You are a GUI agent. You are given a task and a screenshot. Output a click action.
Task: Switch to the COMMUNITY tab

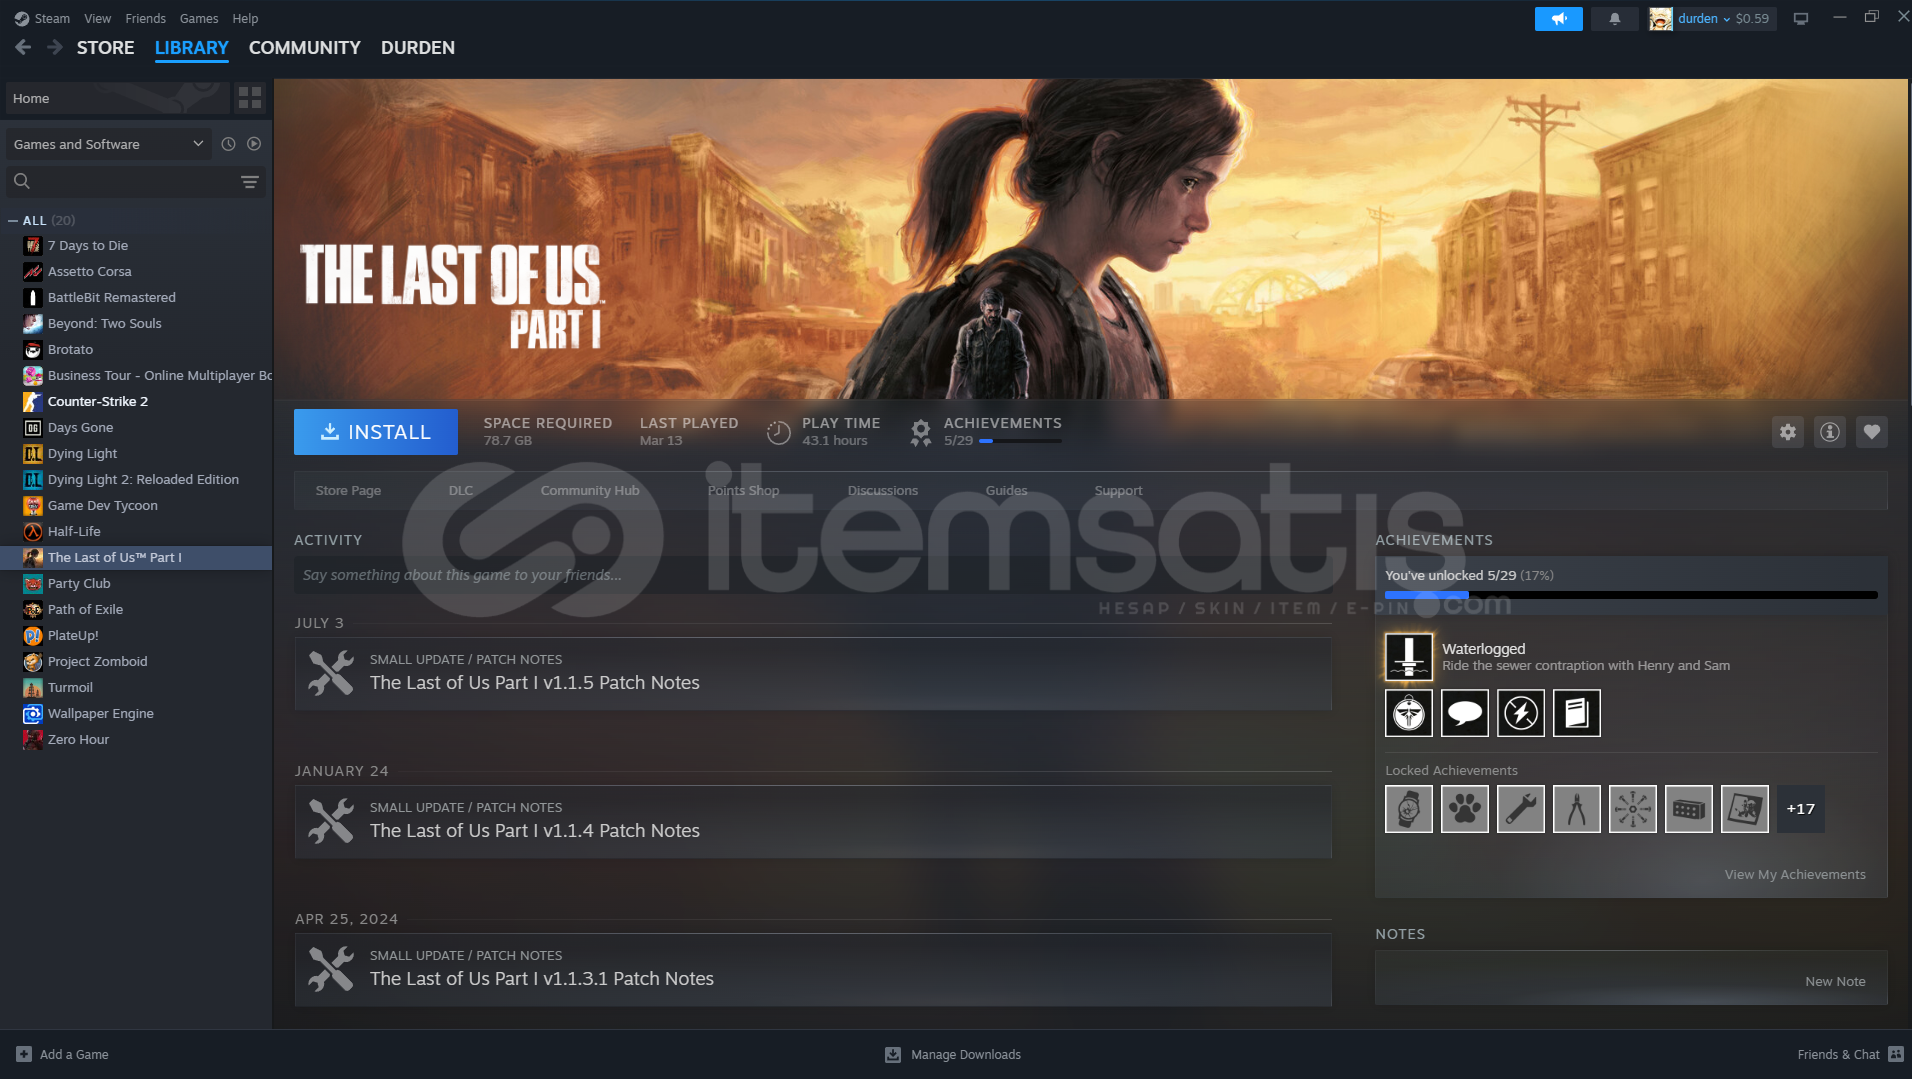pyautogui.click(x=304, y=47)
